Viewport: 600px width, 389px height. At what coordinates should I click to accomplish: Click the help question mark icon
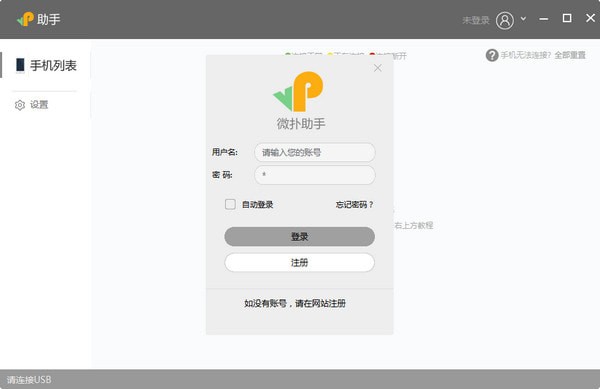click(x=492, y=55)
